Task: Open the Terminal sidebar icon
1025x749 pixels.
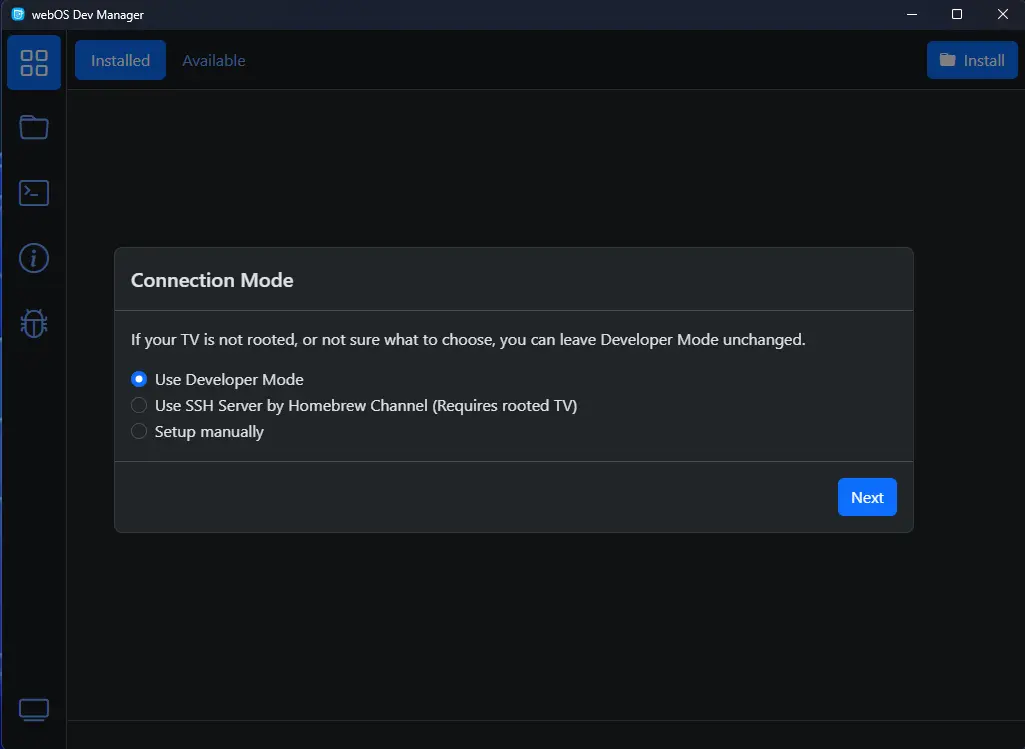Action: point(34,193)
